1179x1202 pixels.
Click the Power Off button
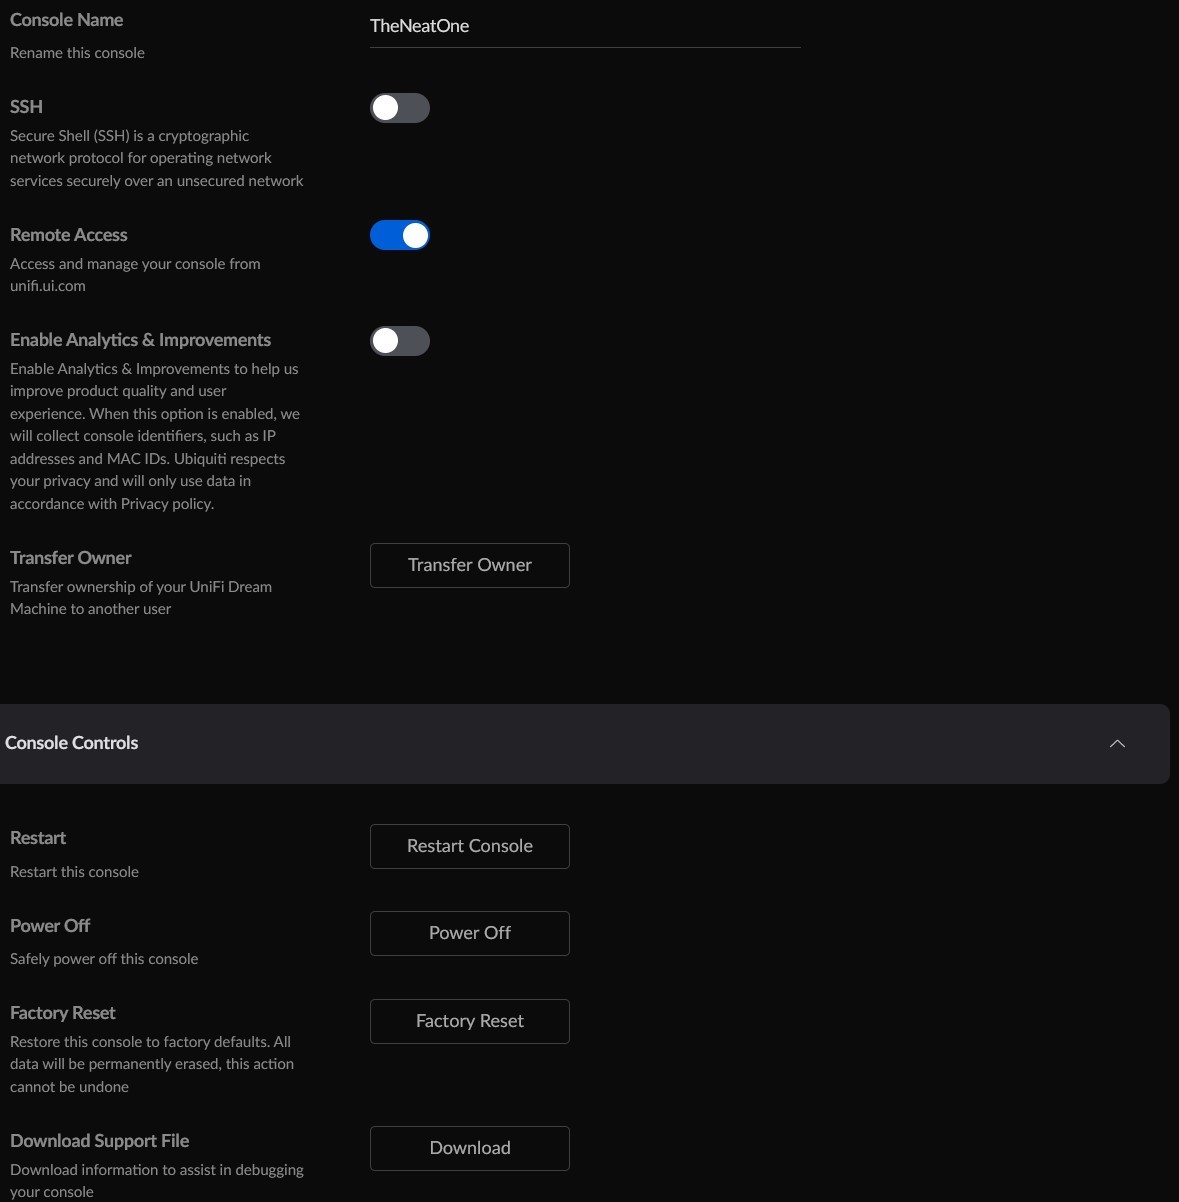click(469, 933)
